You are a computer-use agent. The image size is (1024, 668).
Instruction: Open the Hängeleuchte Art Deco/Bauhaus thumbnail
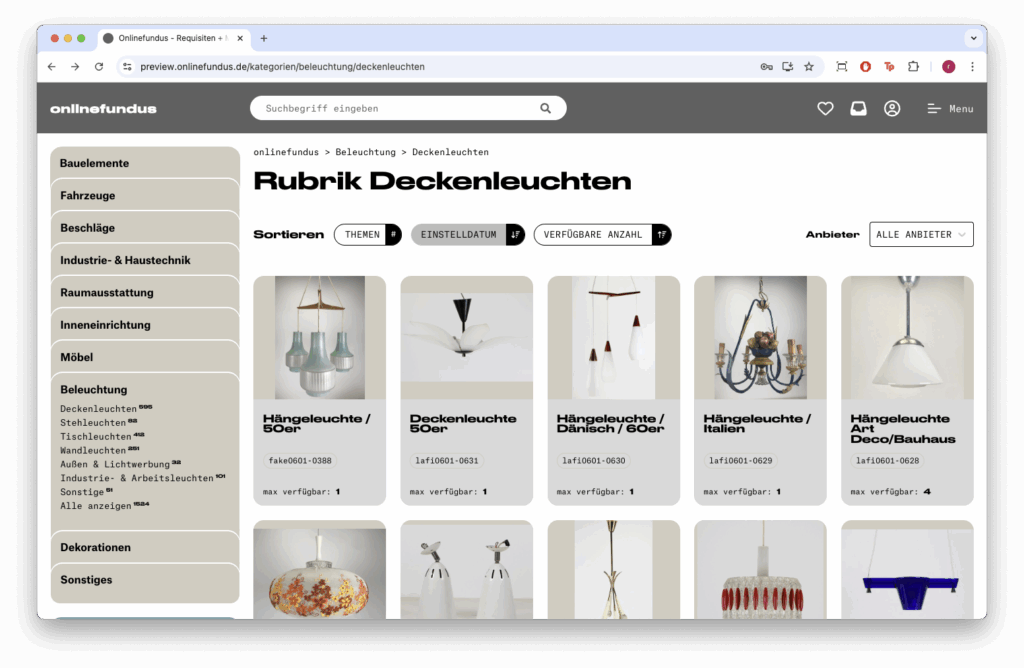point(907,338)
